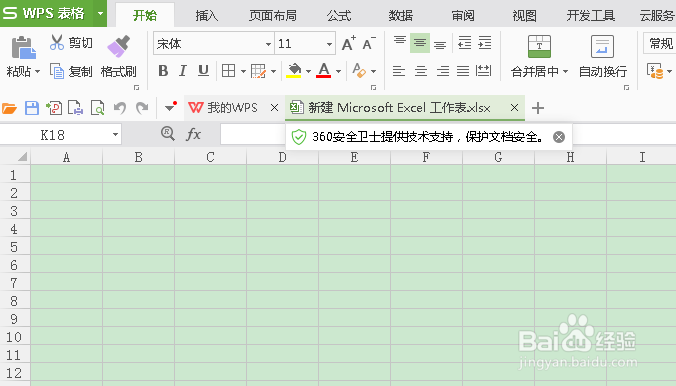
Task: Click the Copy icon
Action: 56,71
